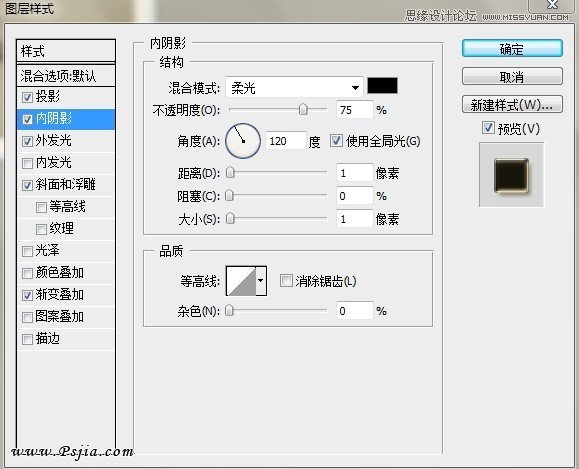579x469 pixels.
Task: Enable the 颜色叠加 color overlay checkbox
Action: pos(27,273)
